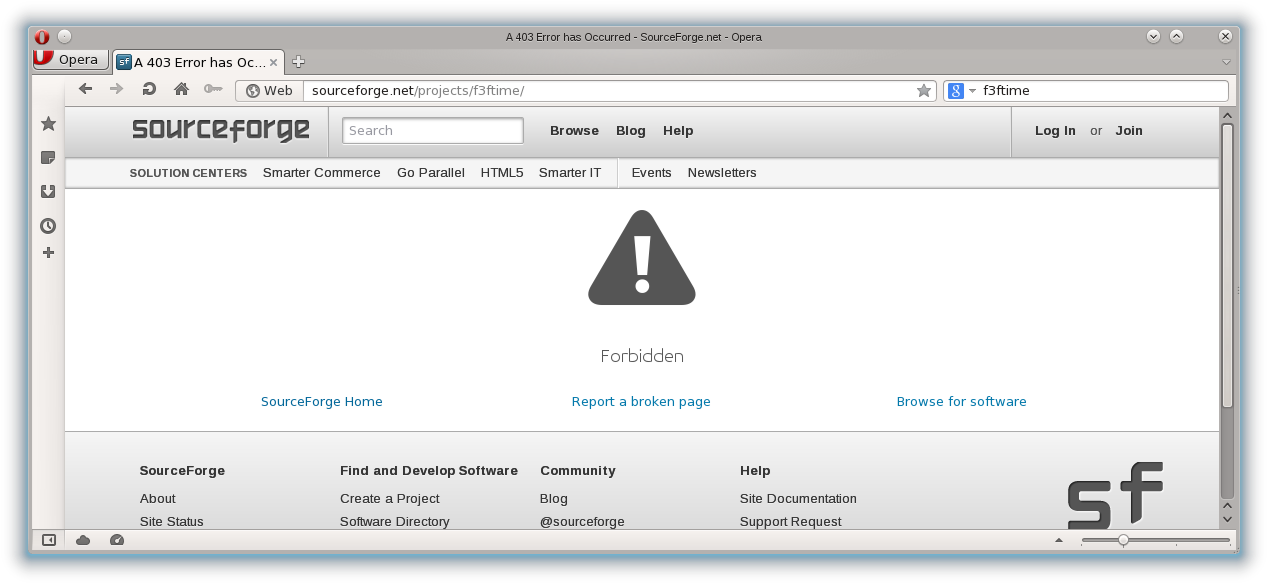Open the About footer link
This screenshot has height=583, width=1267.
(158, 499)
